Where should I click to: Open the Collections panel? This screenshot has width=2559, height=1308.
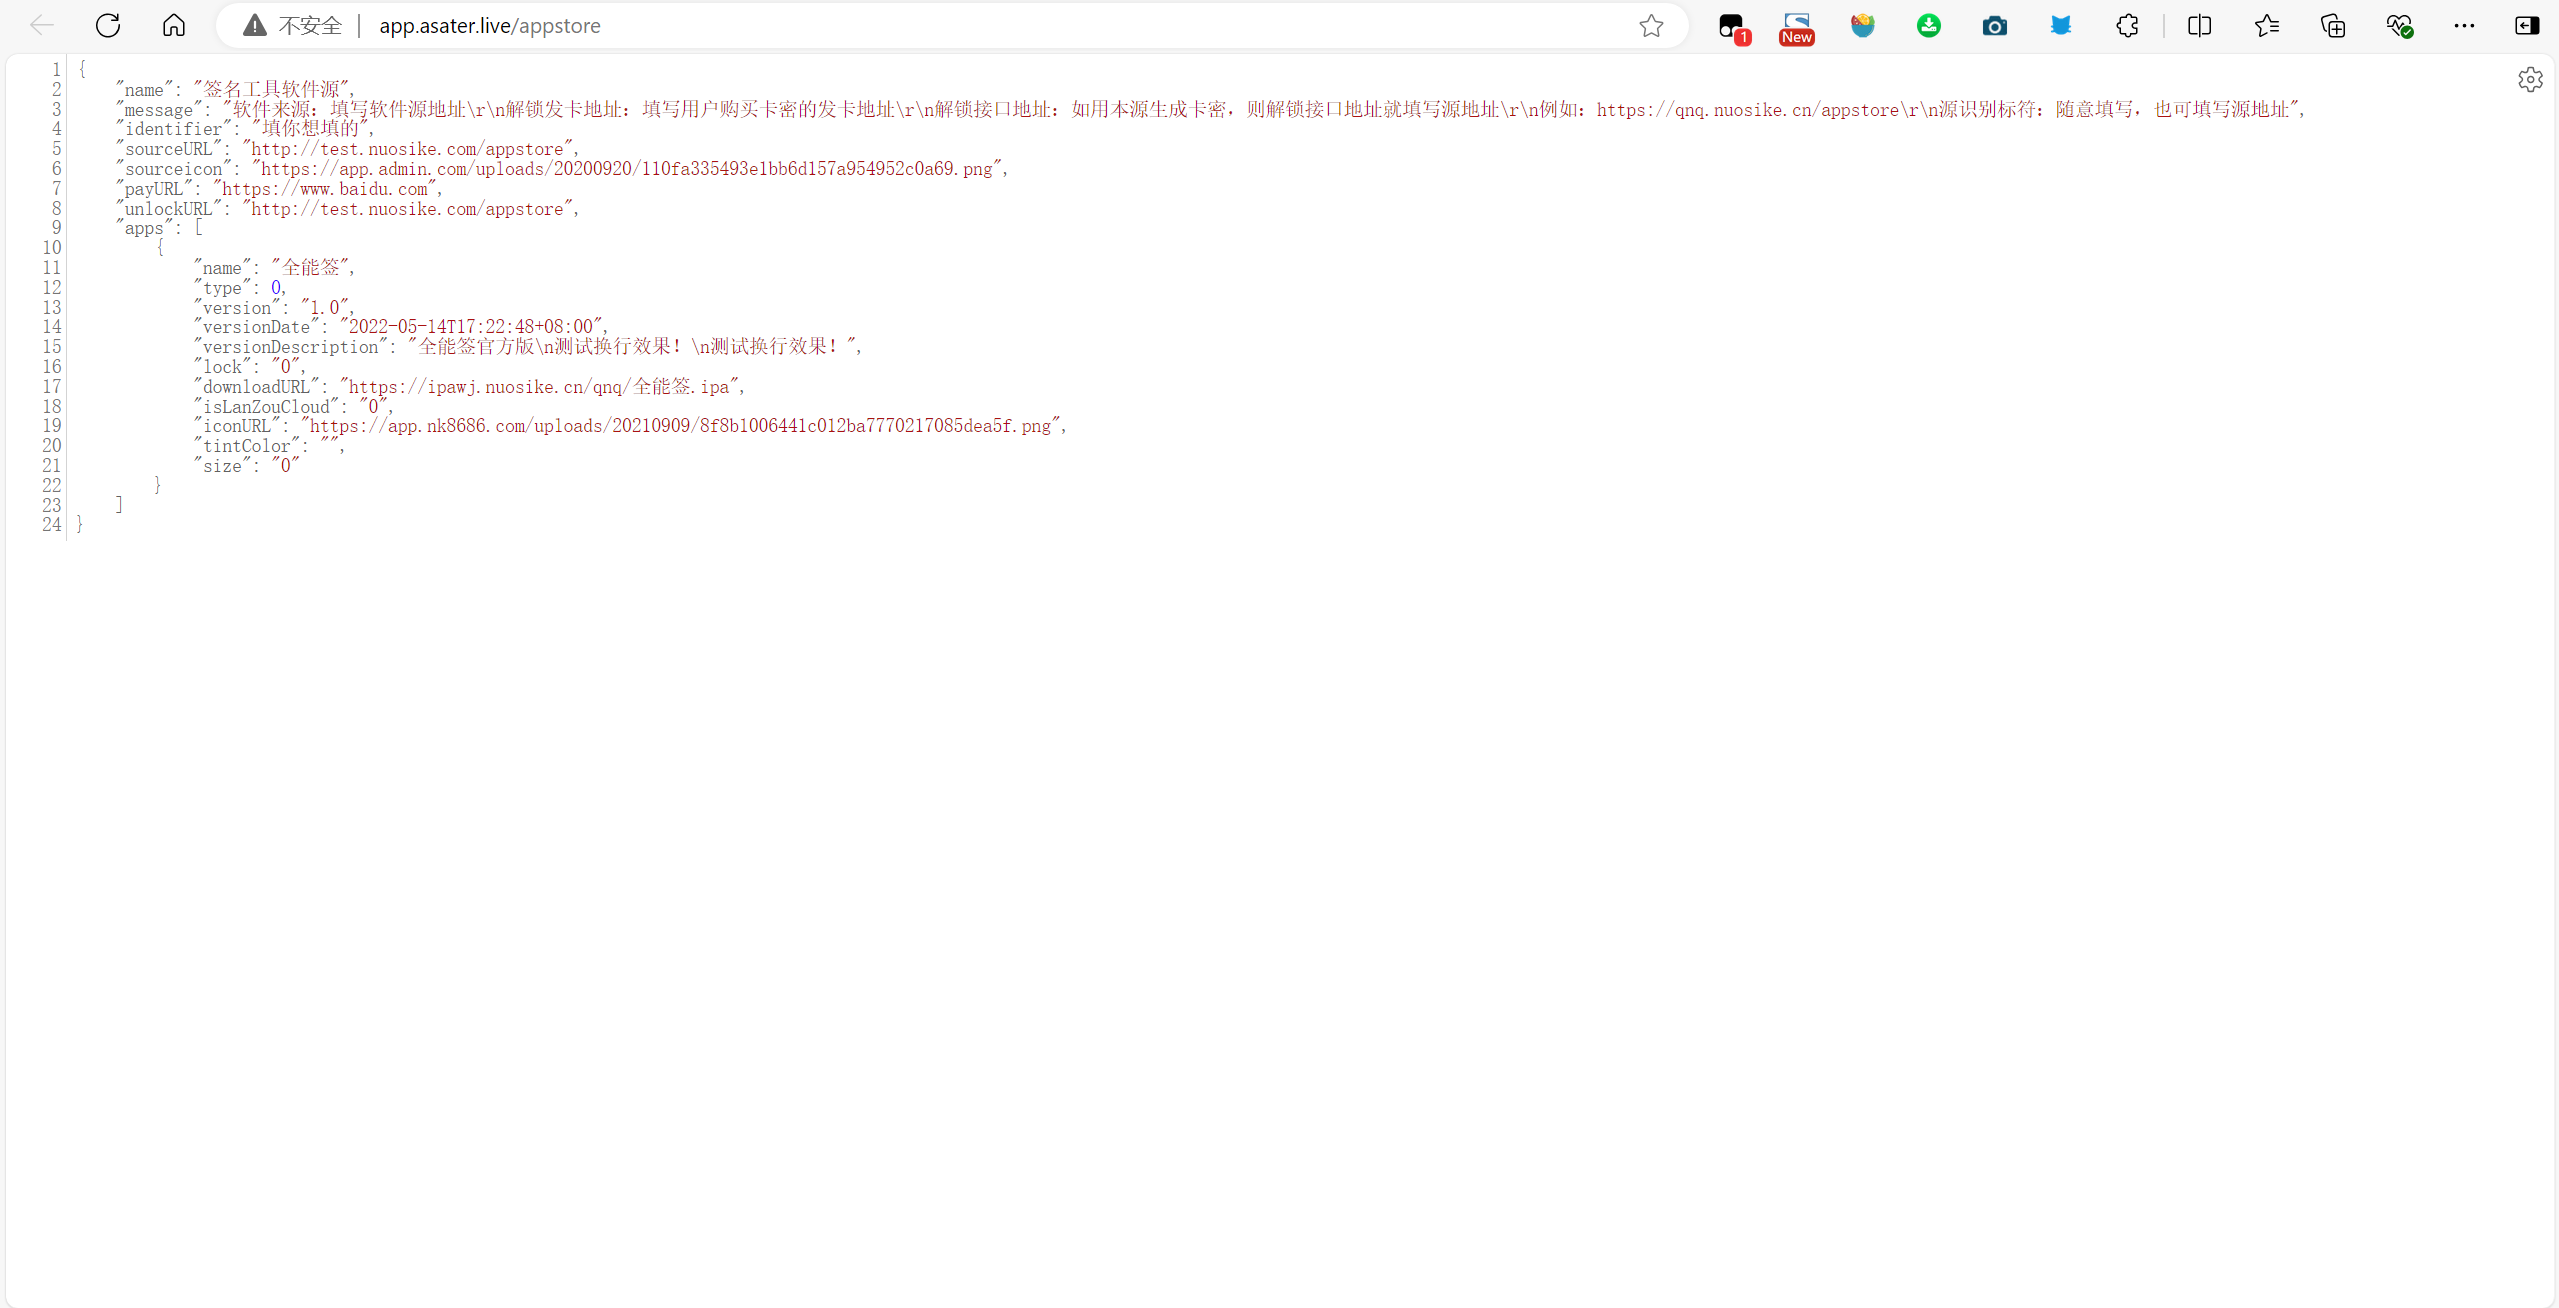[2332, 26]
